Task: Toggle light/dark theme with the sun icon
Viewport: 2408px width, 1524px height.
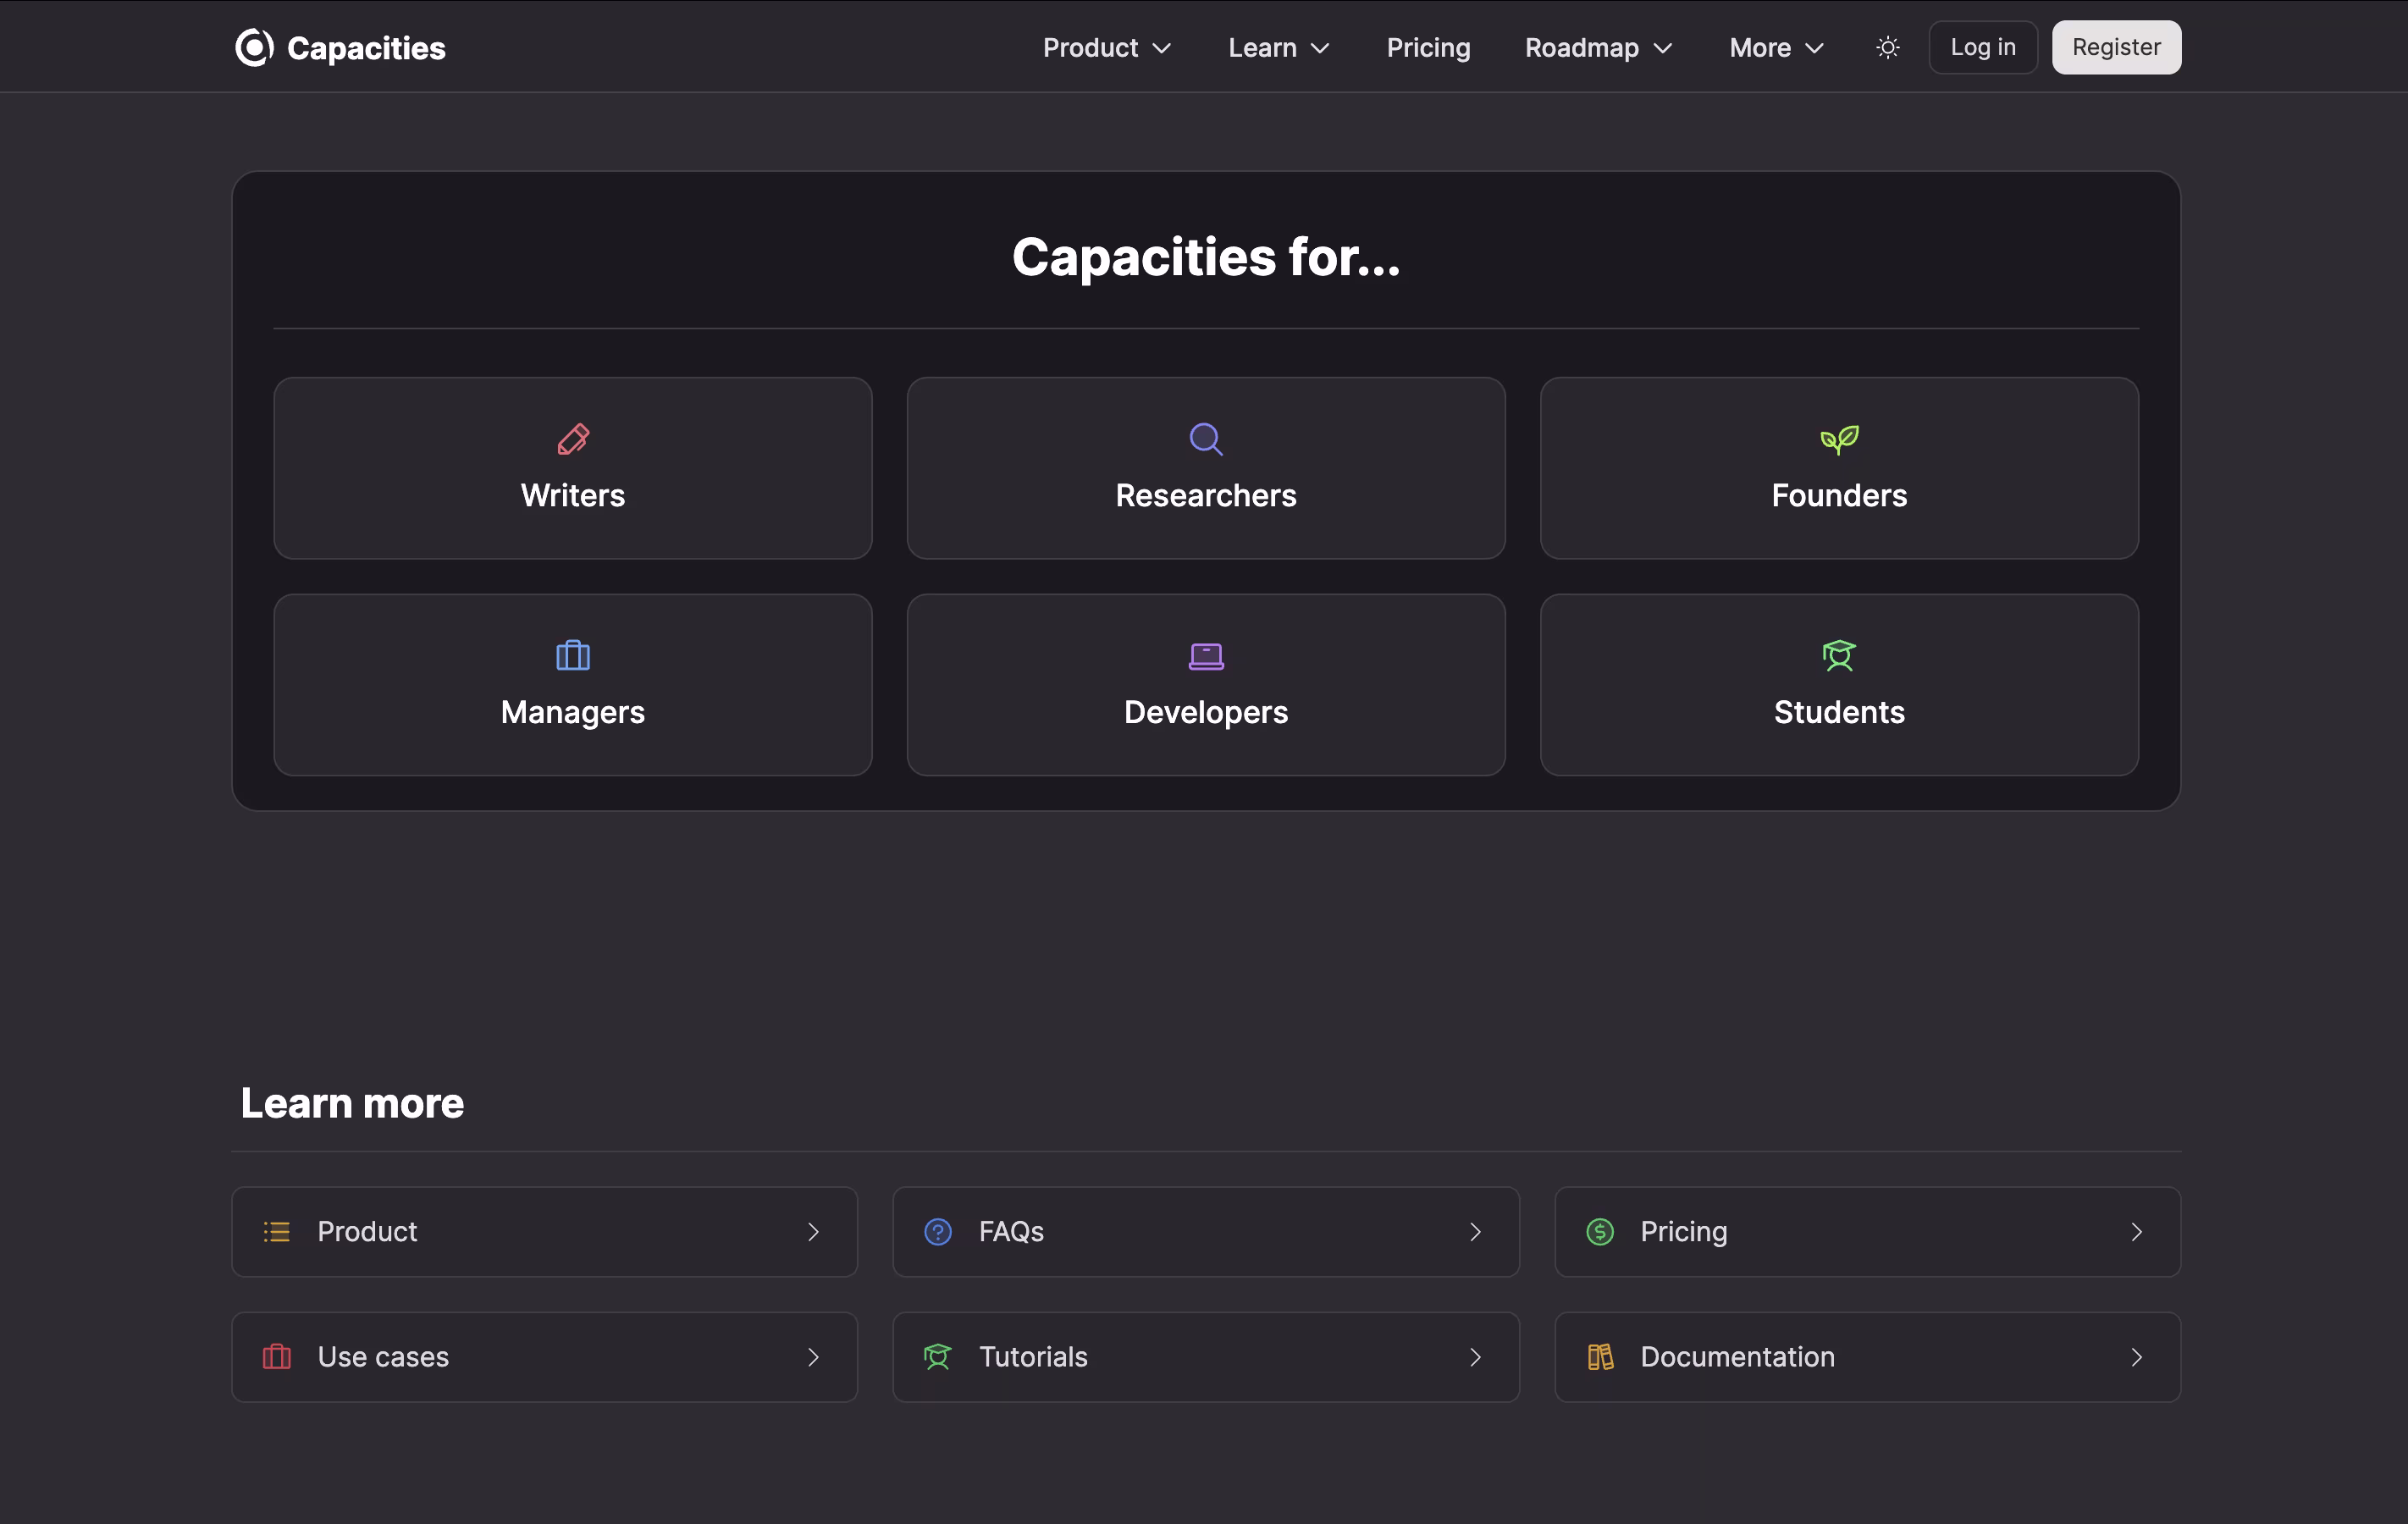Action: [1887, 47]
